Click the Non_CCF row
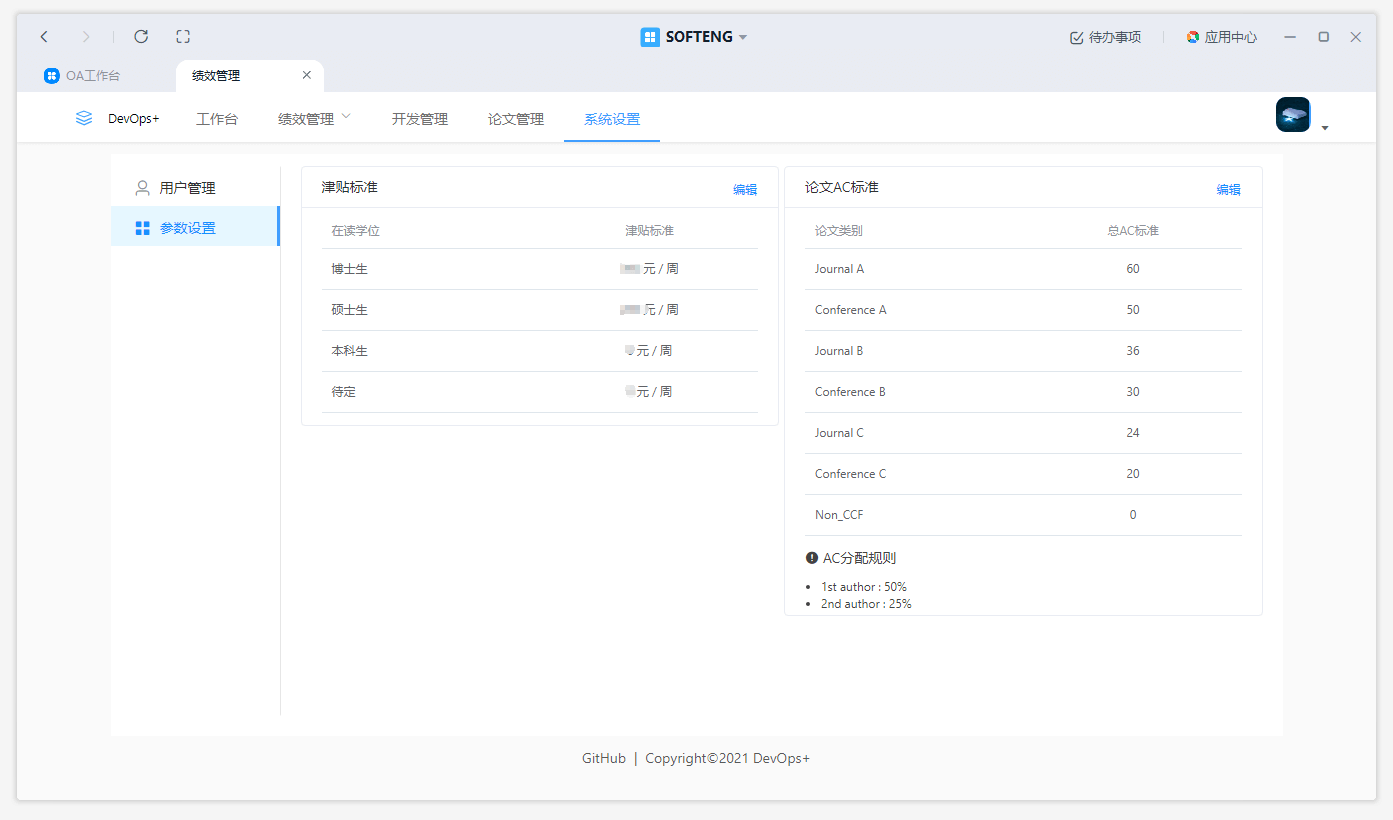 (1023, 515)
